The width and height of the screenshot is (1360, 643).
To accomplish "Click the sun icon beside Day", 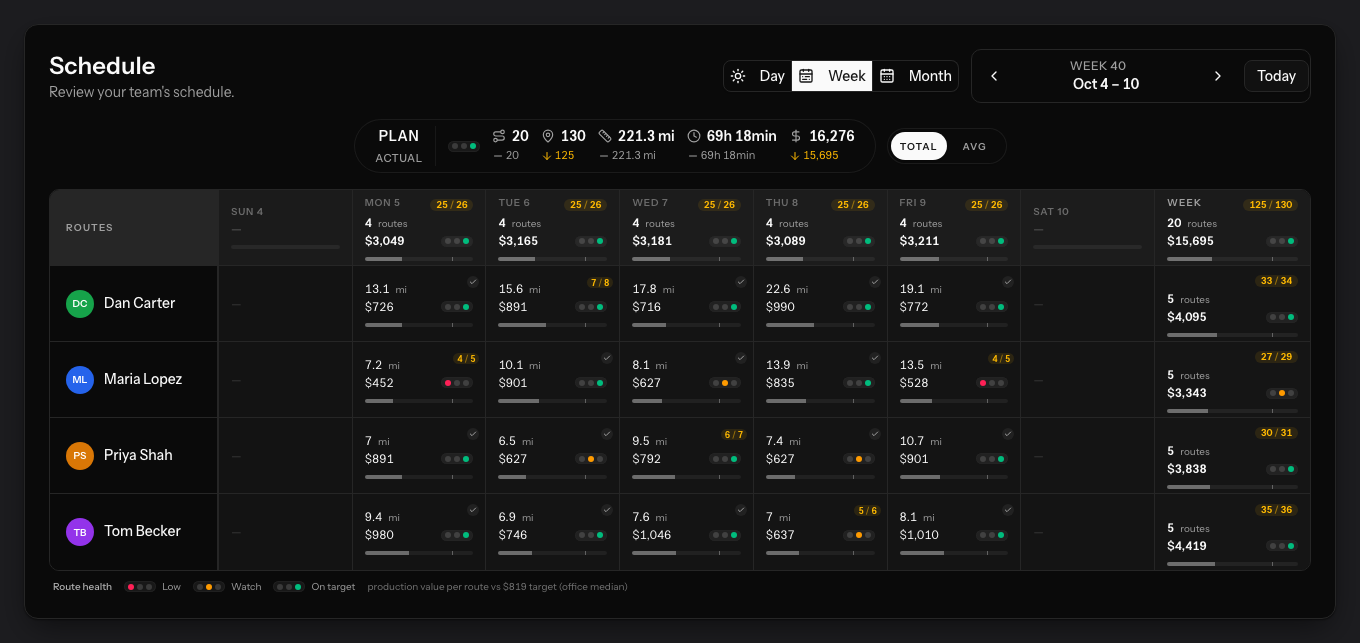I will tap(738, 76).
